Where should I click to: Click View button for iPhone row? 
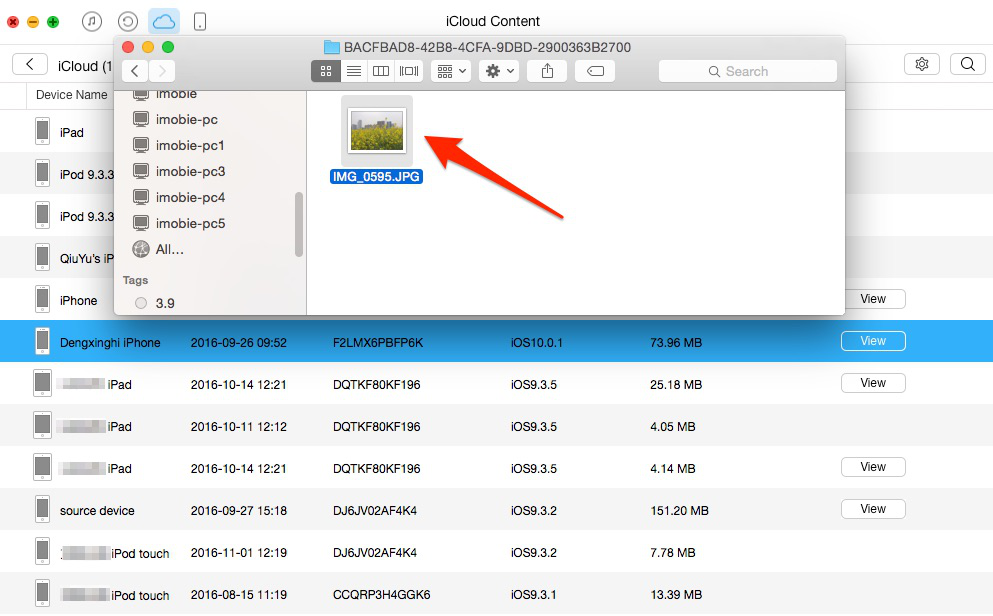click(873, 299)
